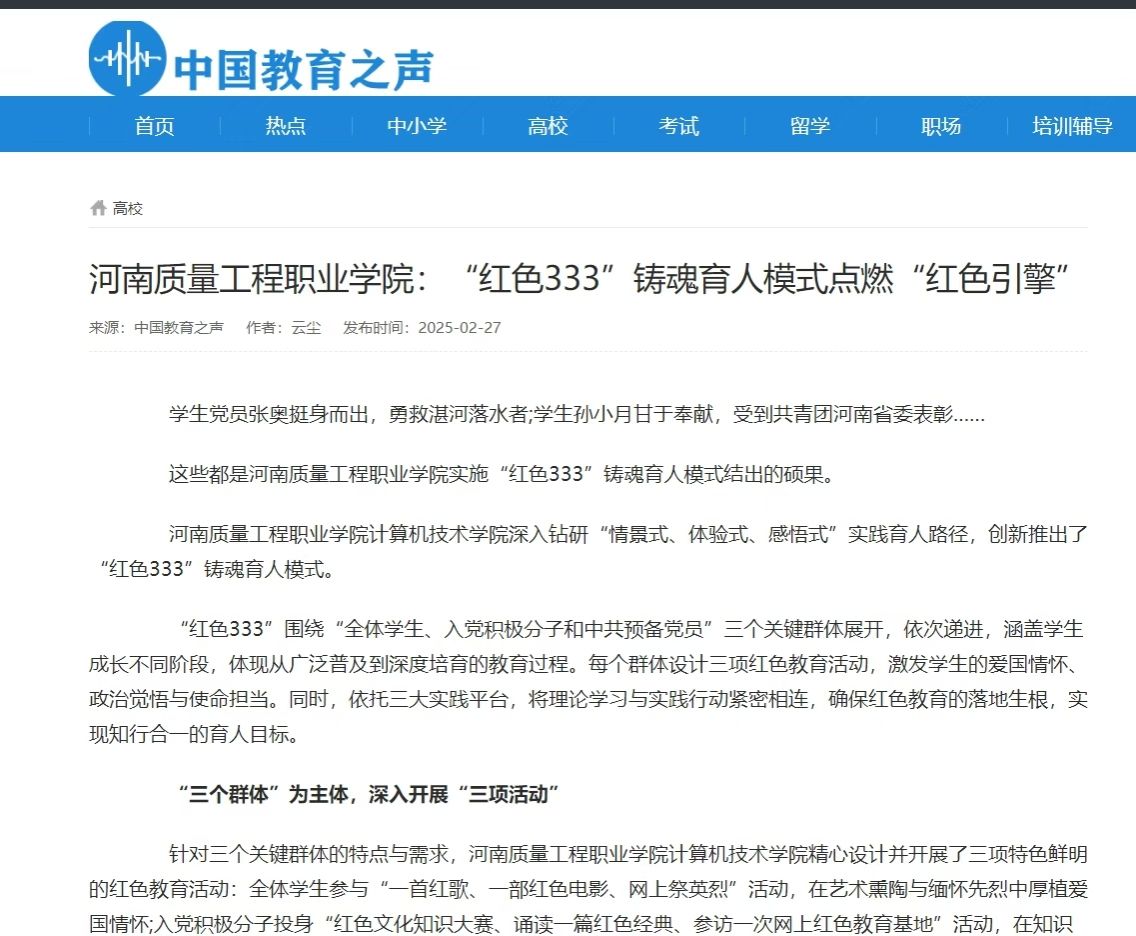Open 高校 in the blue navigation bar
1136x936 pixels.
click(548, 126)
